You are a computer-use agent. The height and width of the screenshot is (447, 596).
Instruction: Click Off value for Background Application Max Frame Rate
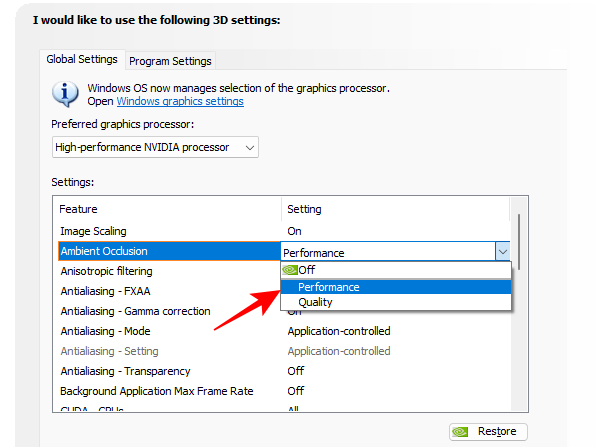[x=296, y=391]
